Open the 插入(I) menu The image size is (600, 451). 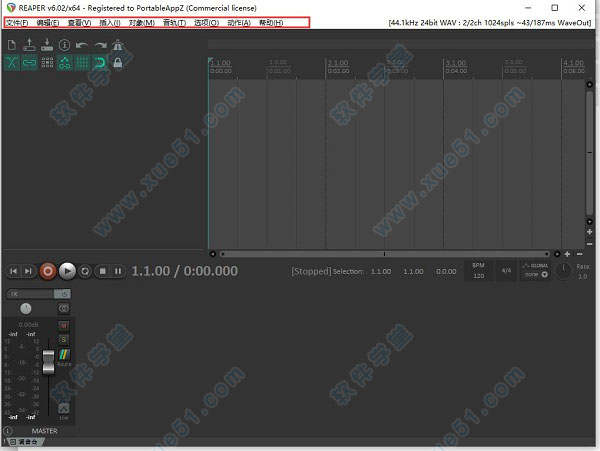[x=110, y=23]
